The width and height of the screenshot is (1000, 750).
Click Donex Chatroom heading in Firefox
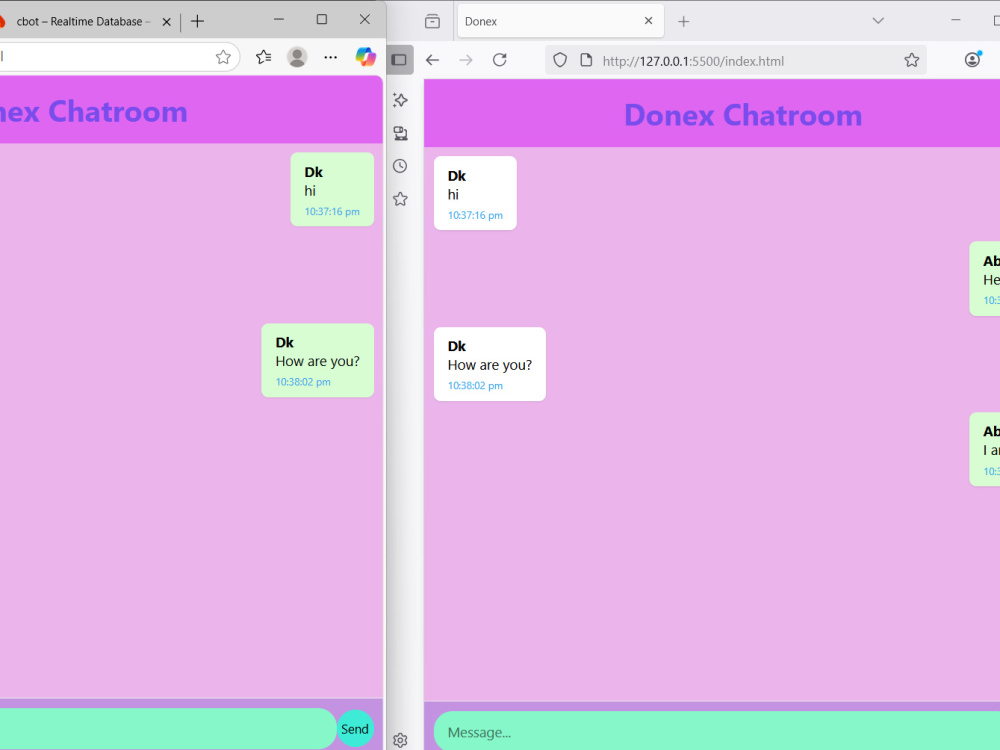tap(743, 115)
